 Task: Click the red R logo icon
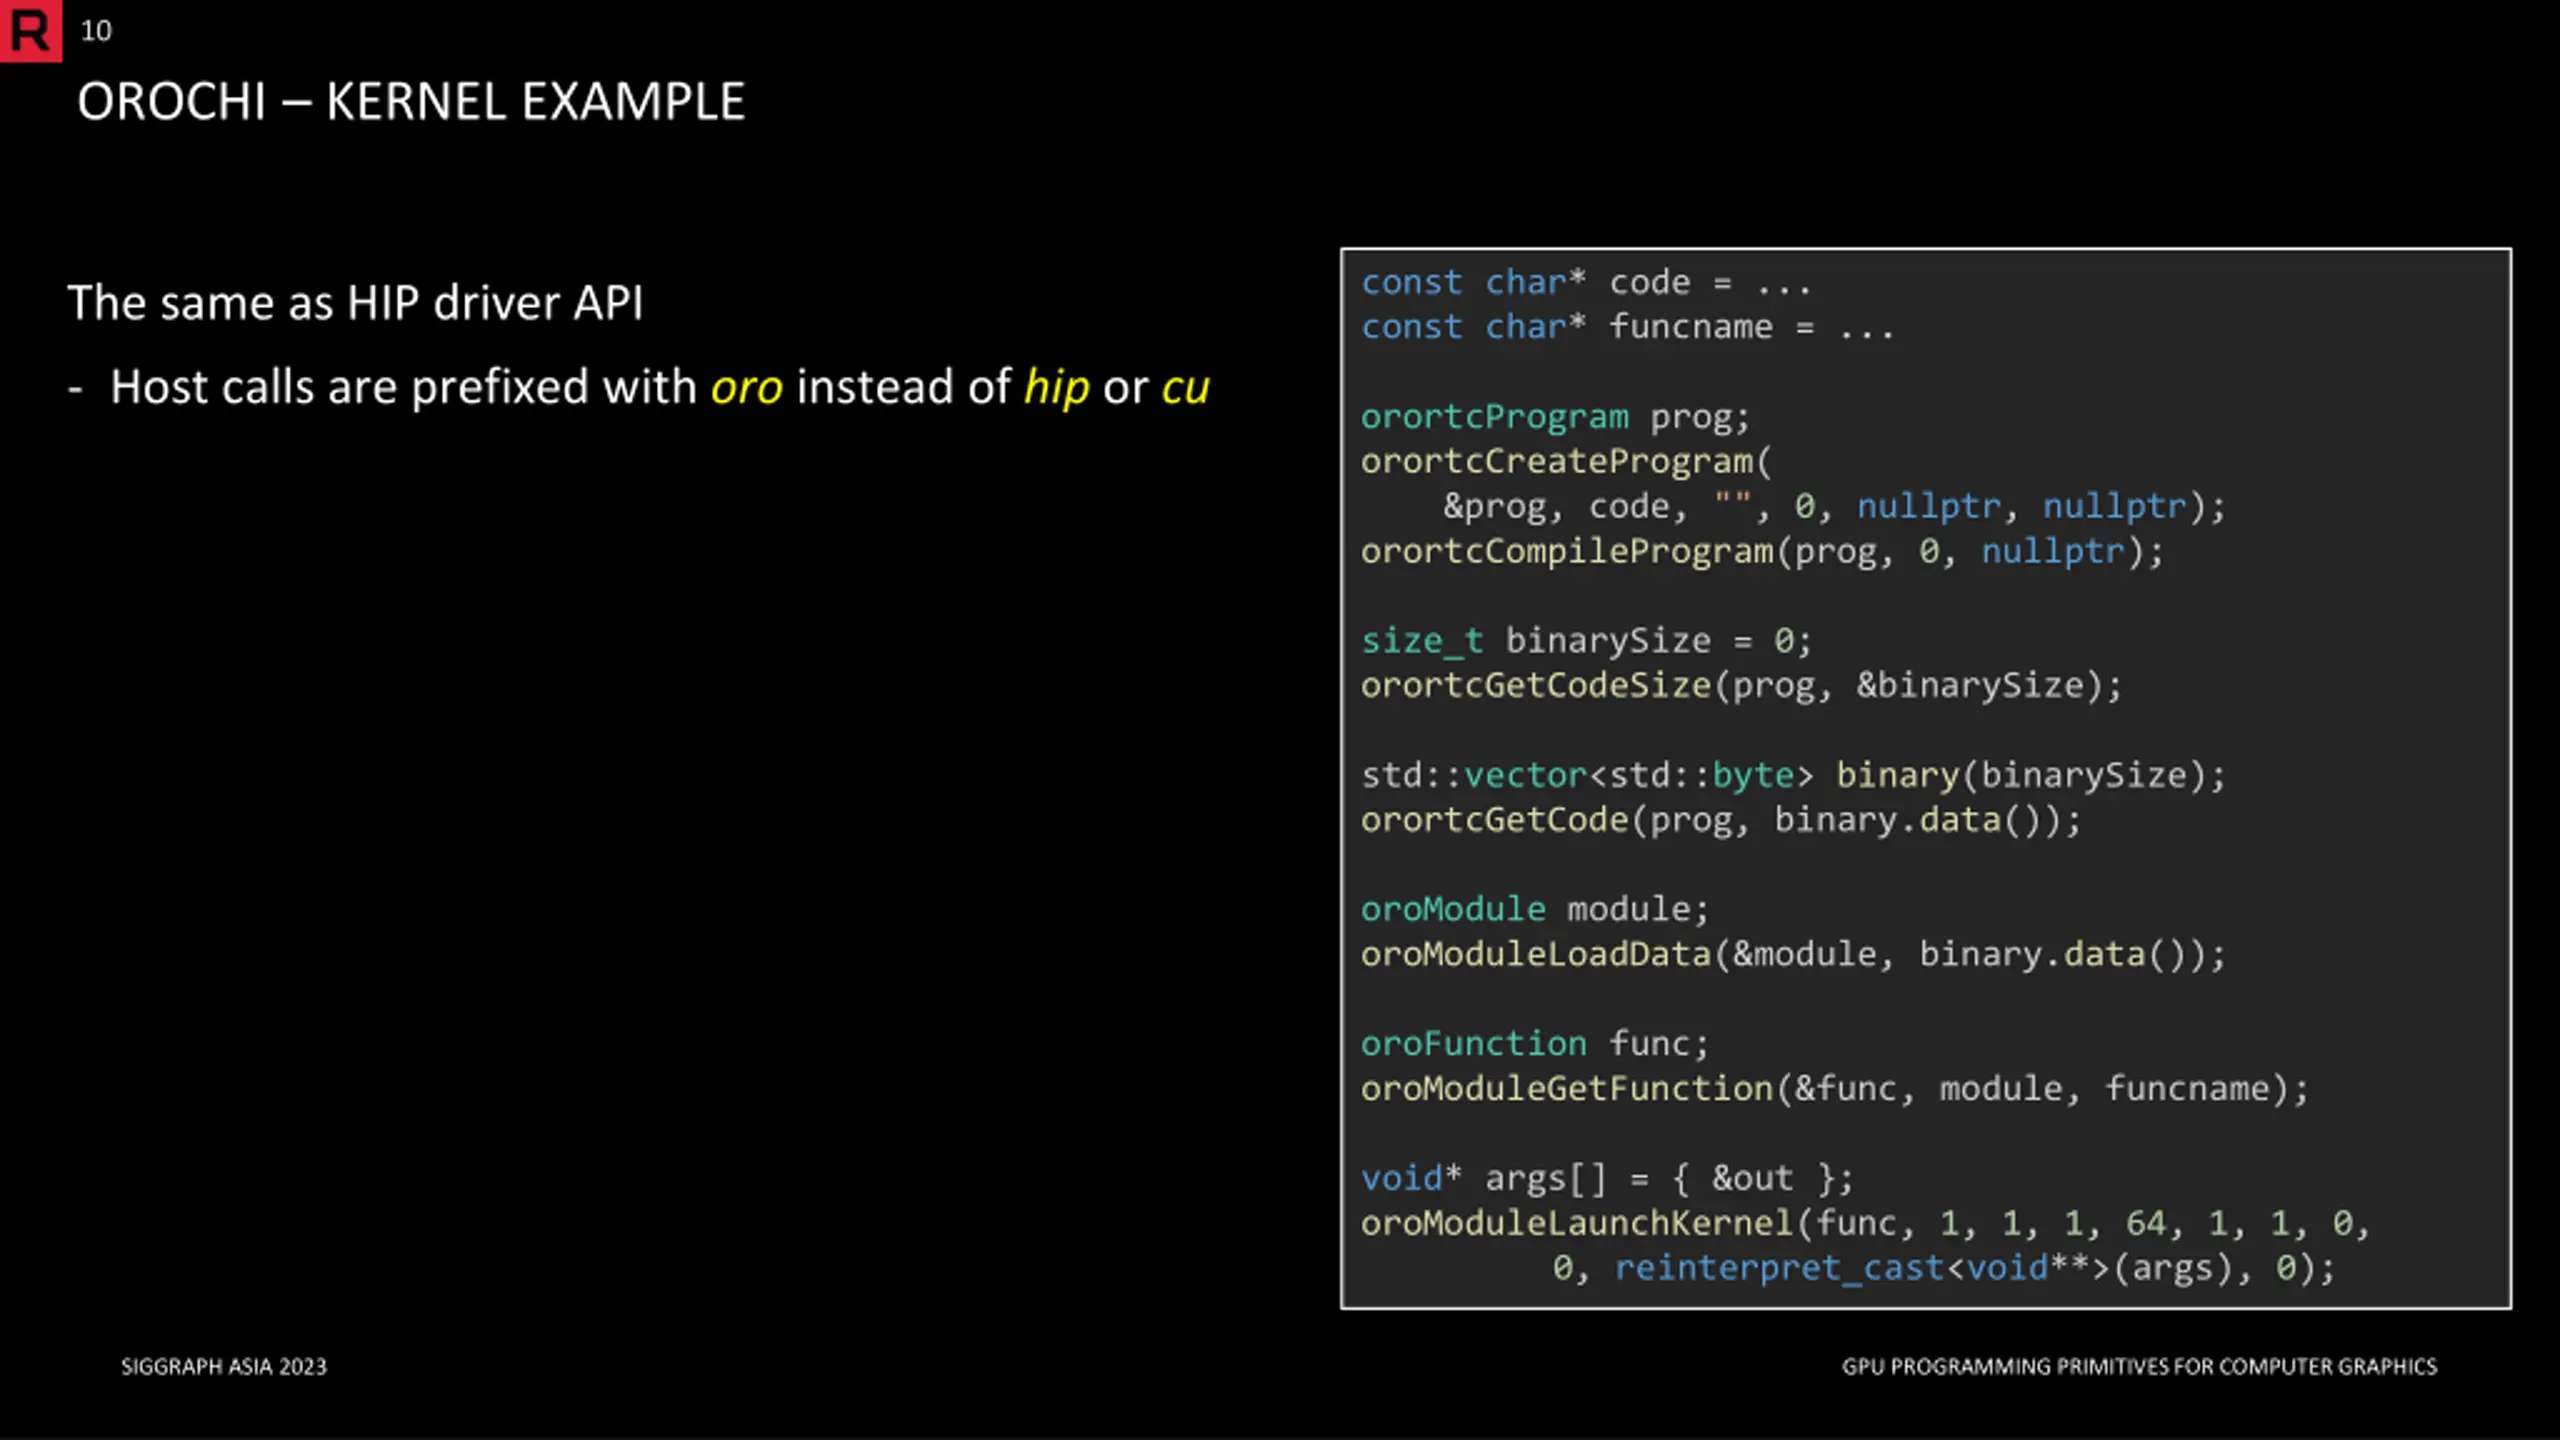pyautogui.click(x=30, y=30)
